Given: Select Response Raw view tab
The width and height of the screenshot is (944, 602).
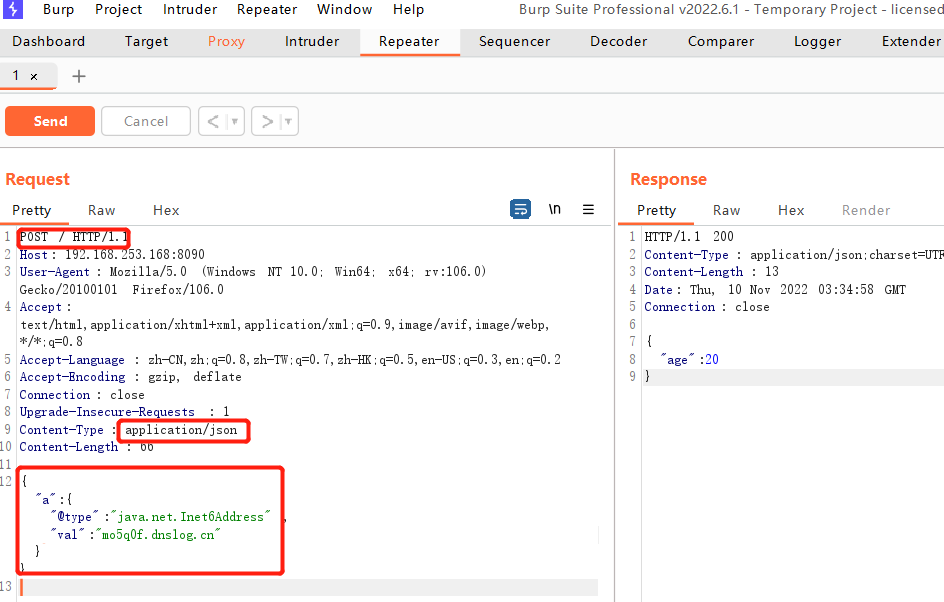Looking at the screenshot, I should tap(726, 211).
